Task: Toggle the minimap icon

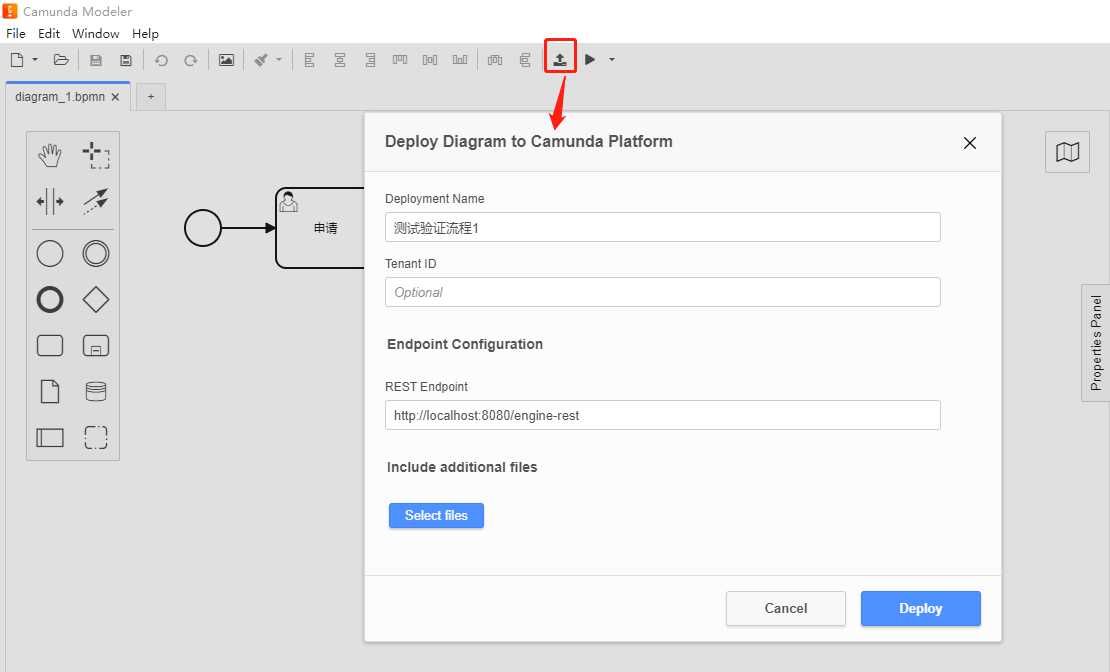Action: pos(1068,152)
